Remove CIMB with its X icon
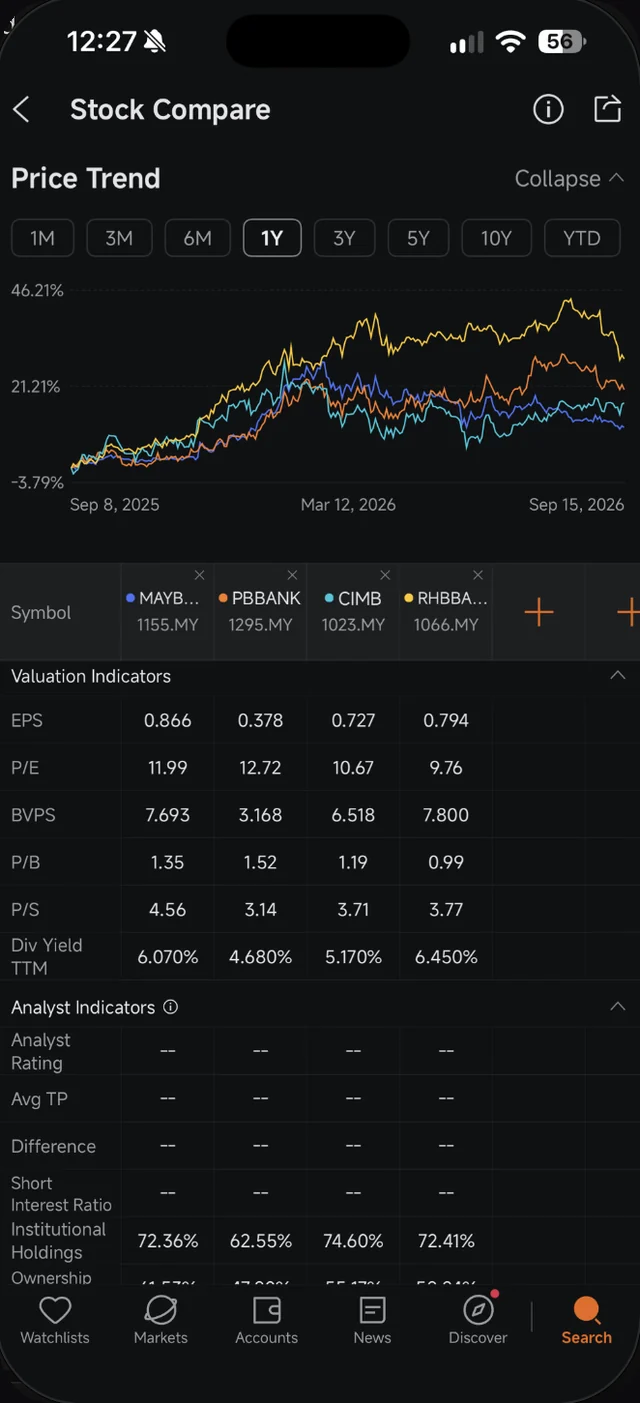The image size is (640, 1403). (385, 575)
